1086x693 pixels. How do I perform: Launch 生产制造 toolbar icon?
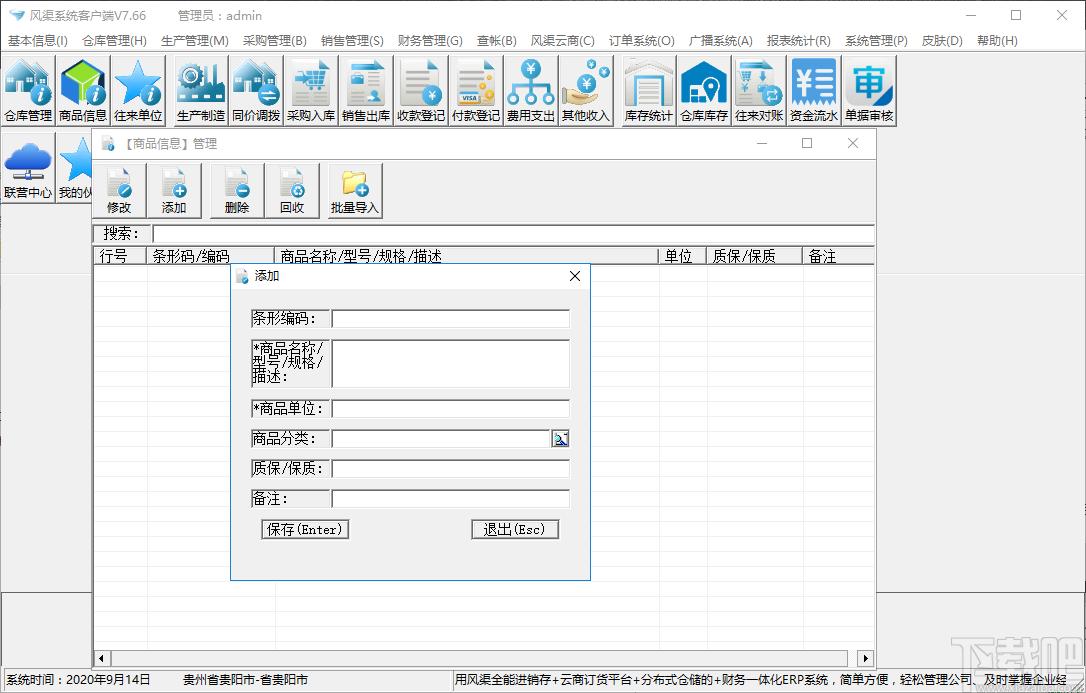click(201, 91)
